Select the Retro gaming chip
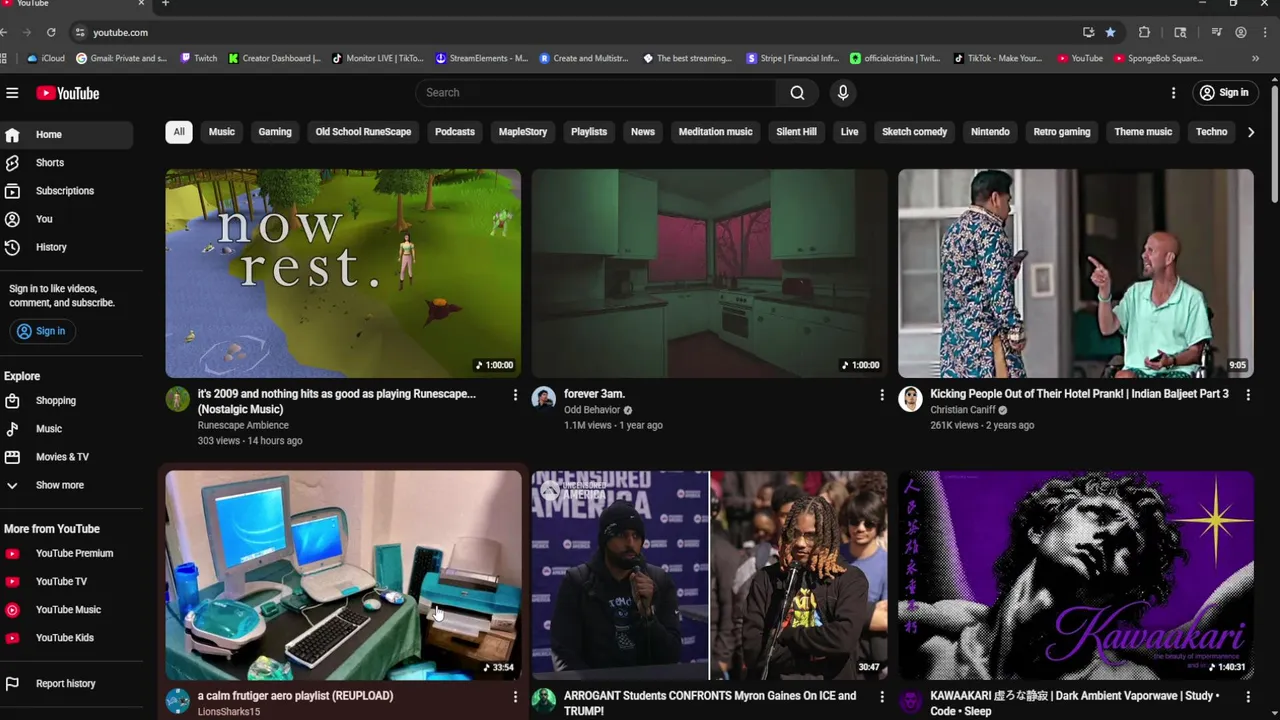The width and height of the screenshot is (1280, 720). [1062, 132]
